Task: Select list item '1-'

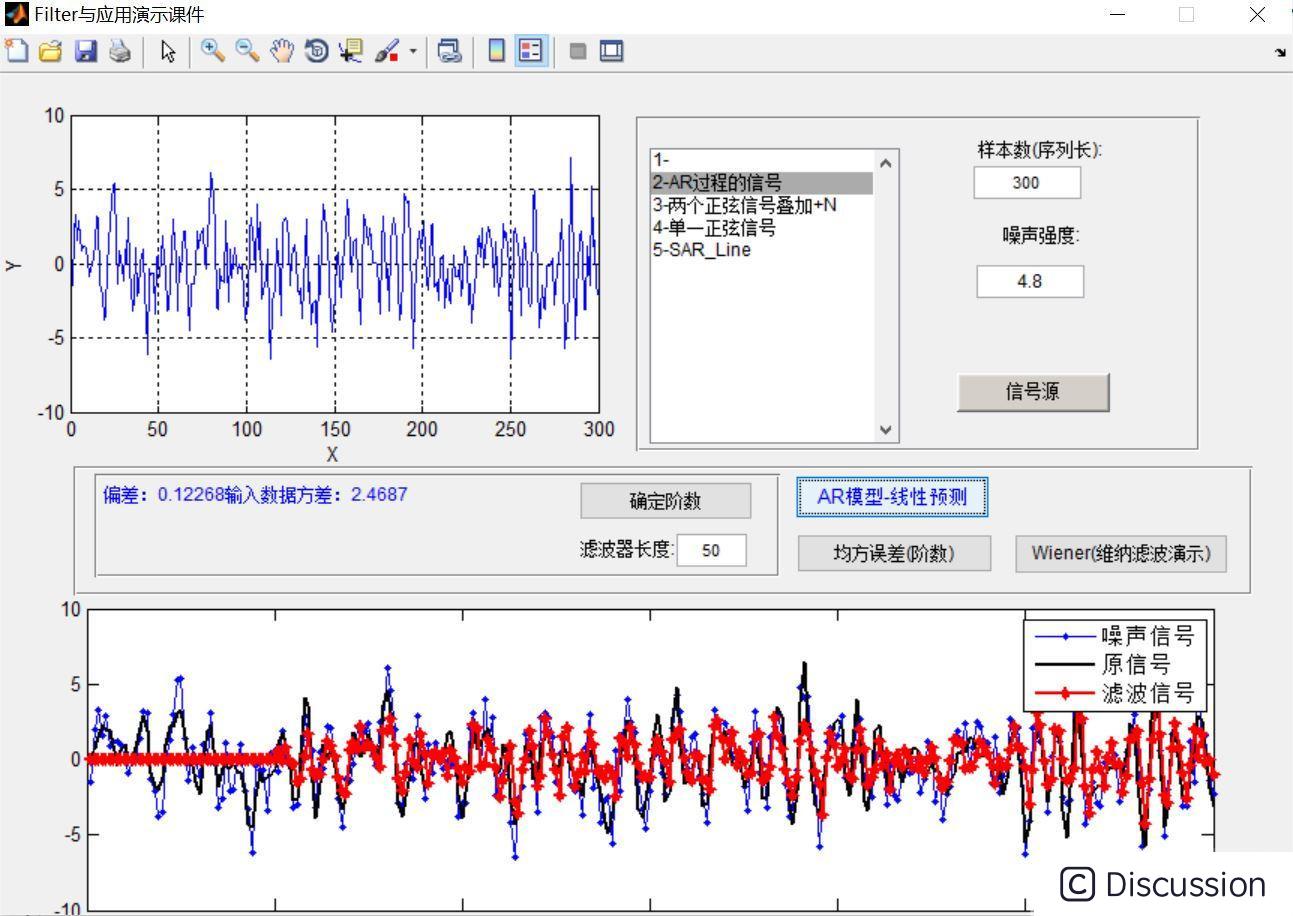Action: (763, 160)
